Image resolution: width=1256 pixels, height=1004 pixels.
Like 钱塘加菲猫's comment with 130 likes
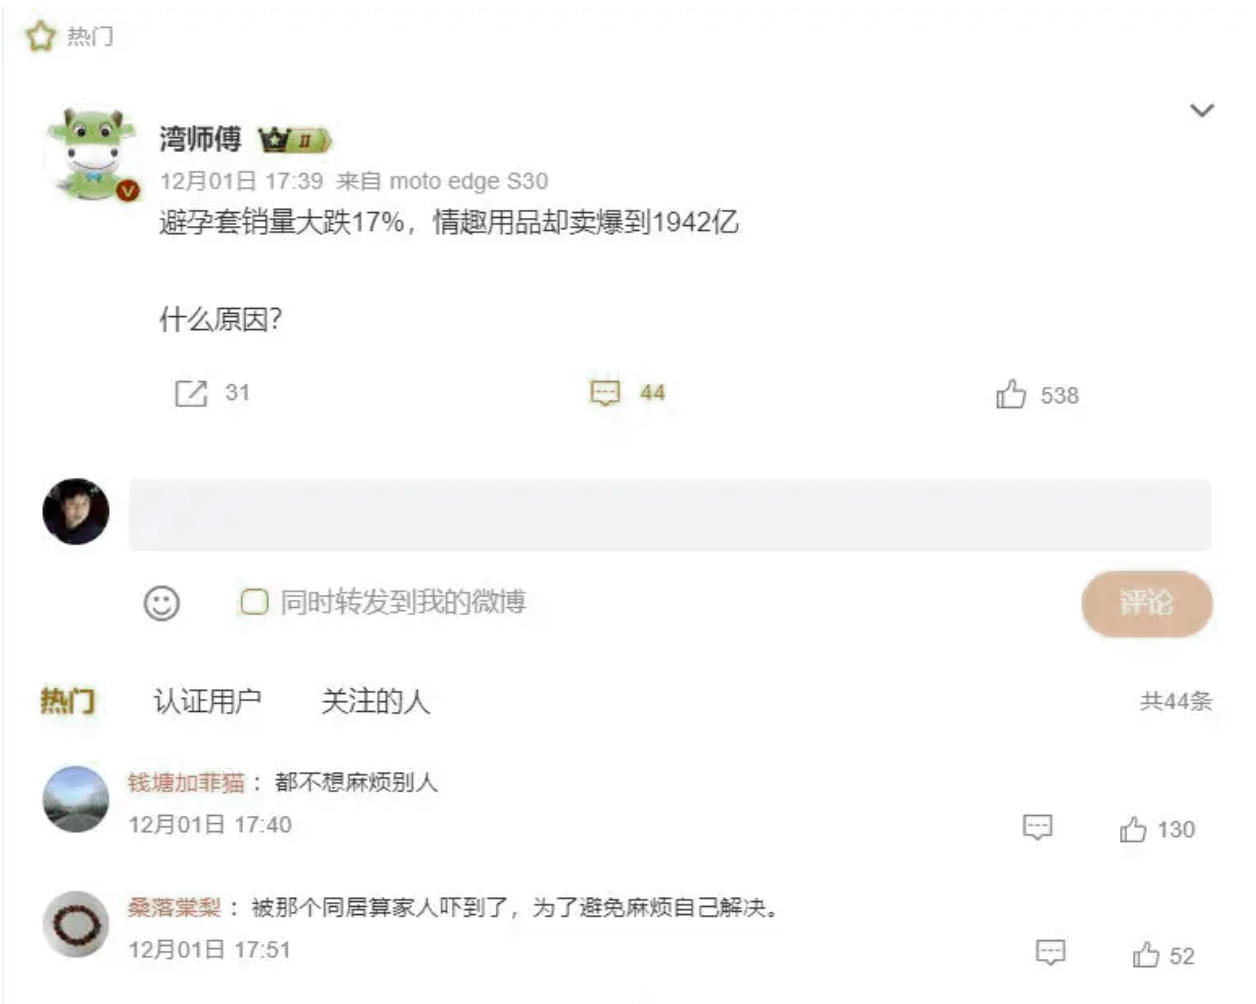pyautogui.click(x=1133, y=829)
